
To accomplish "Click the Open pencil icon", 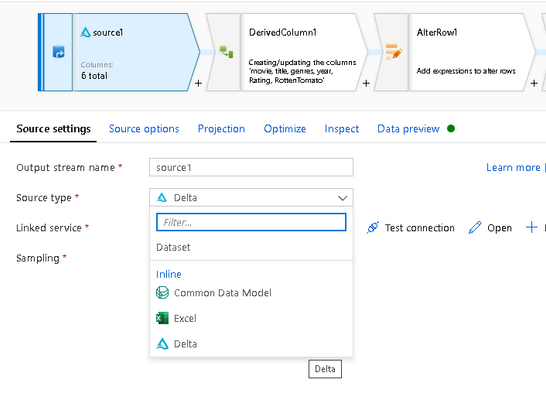I will point(475,228).
